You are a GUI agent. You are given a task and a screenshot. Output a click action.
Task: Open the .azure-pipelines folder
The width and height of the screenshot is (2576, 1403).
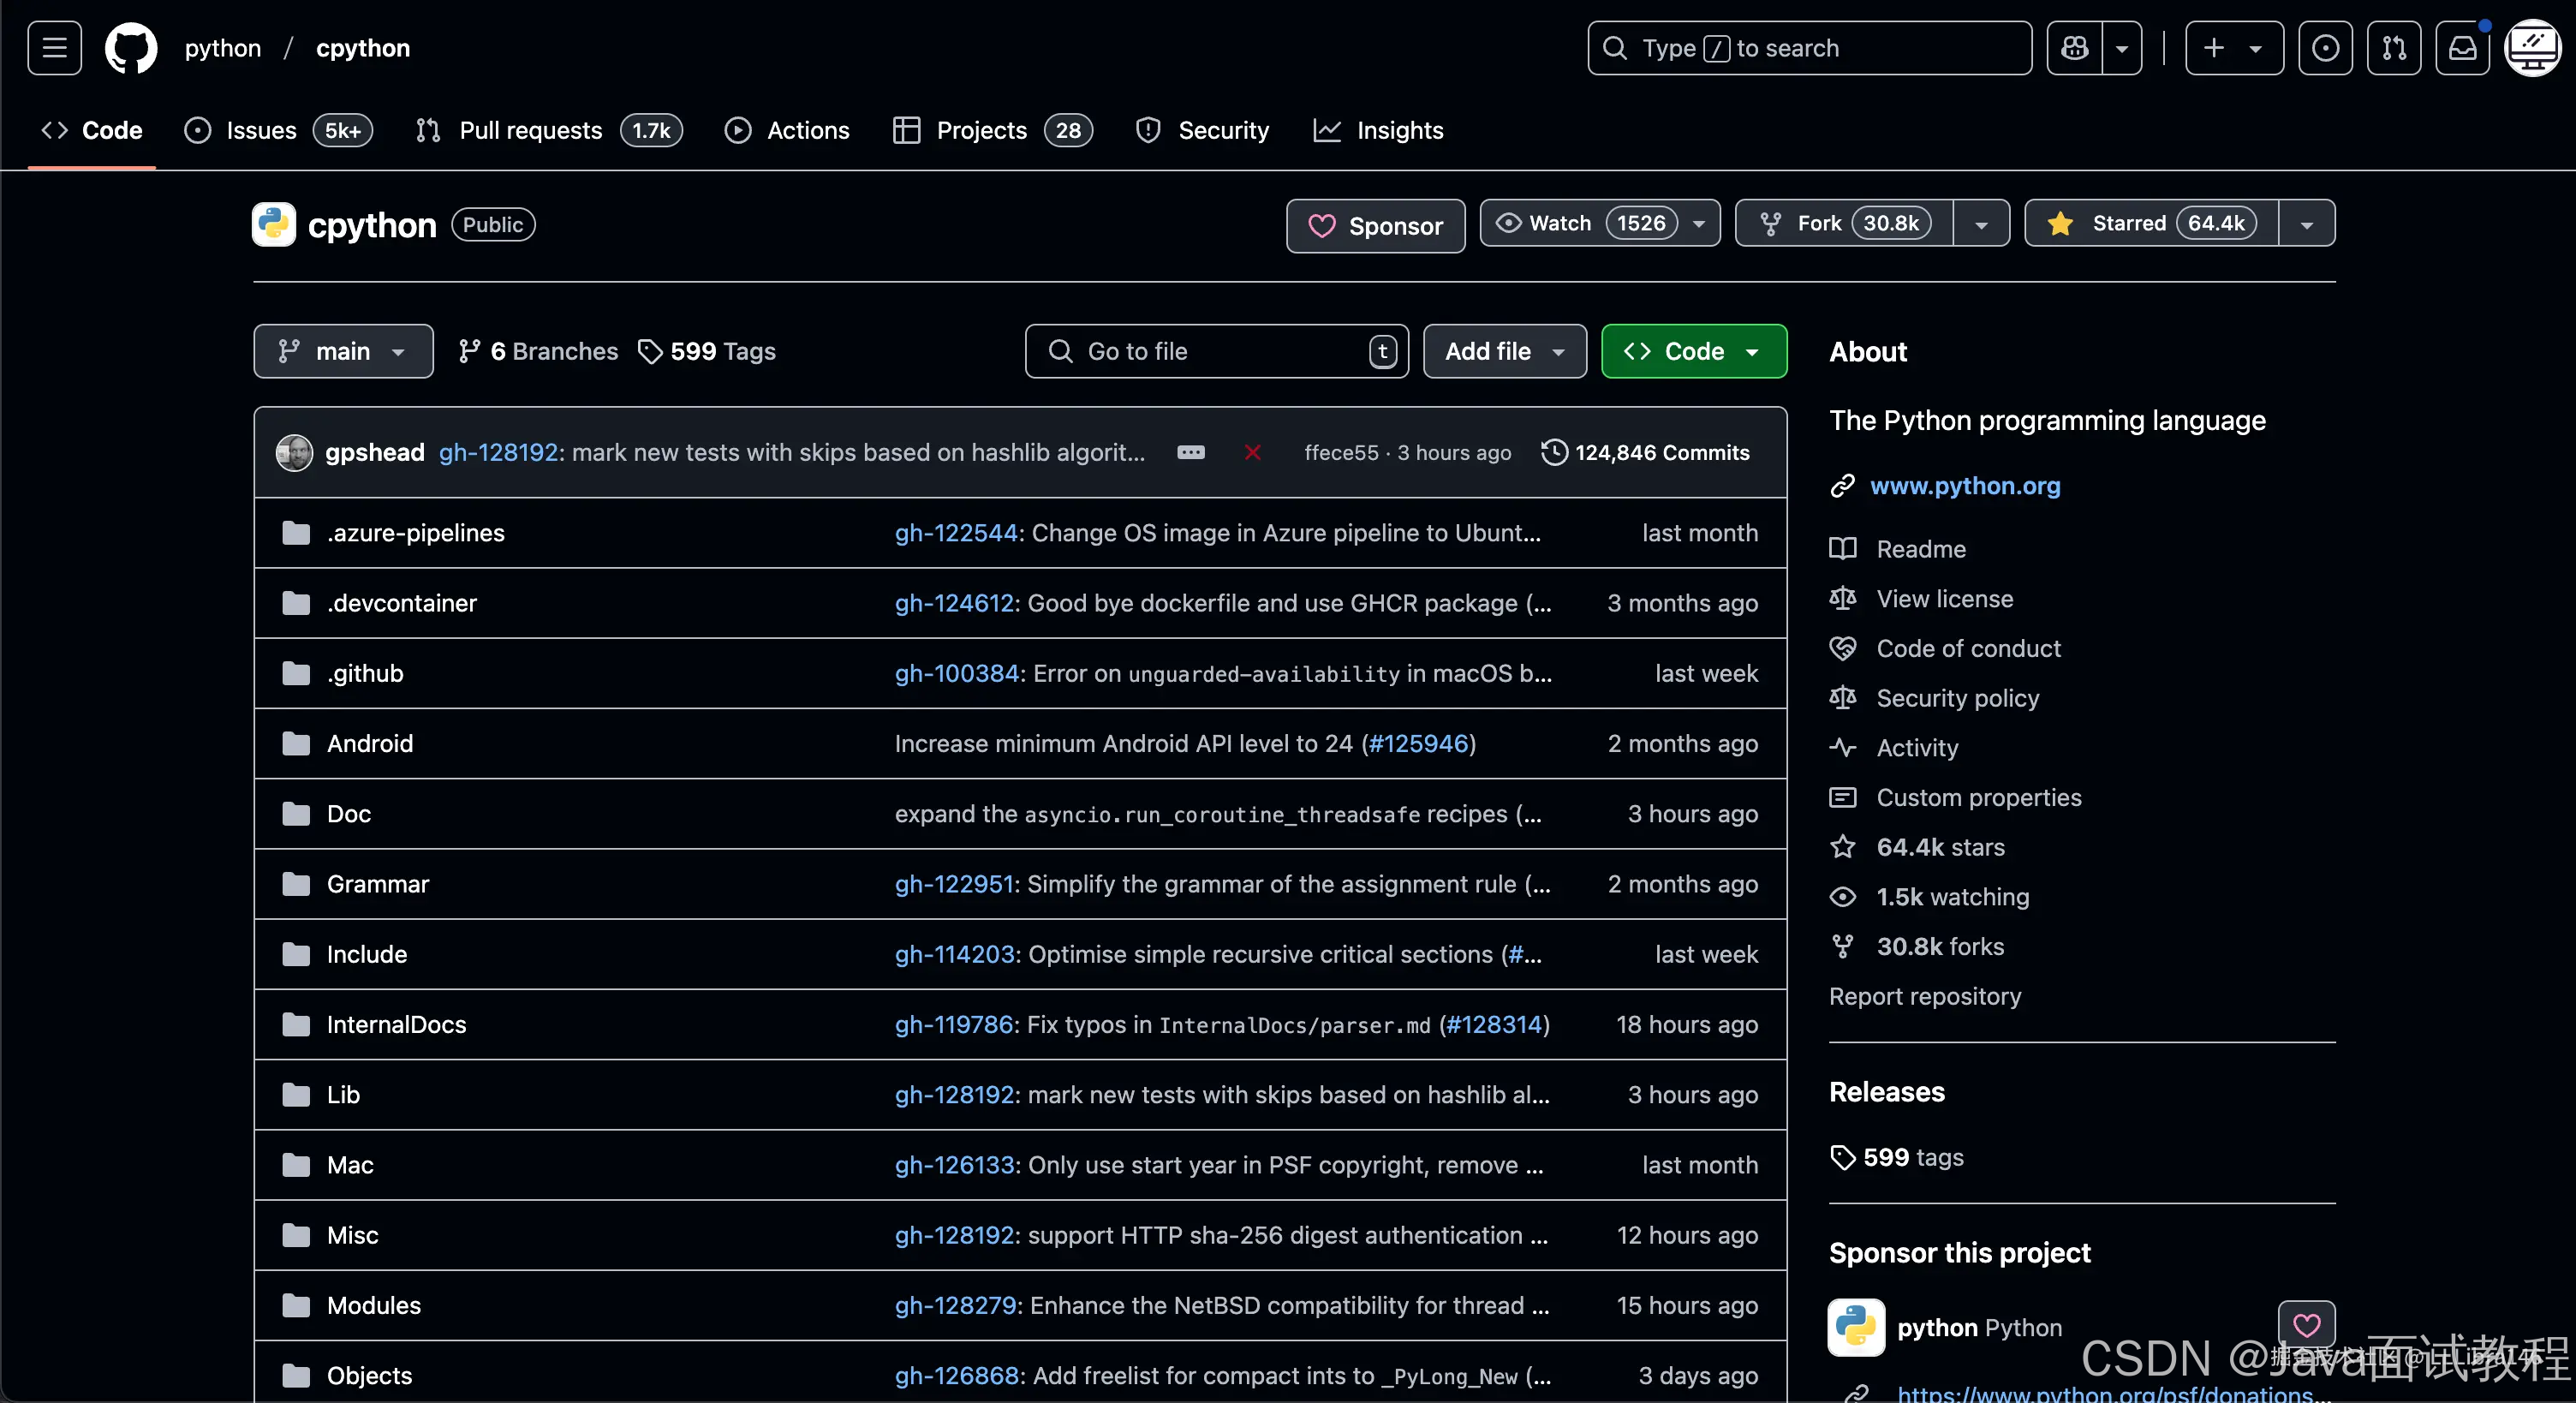[x=416, y=533]
